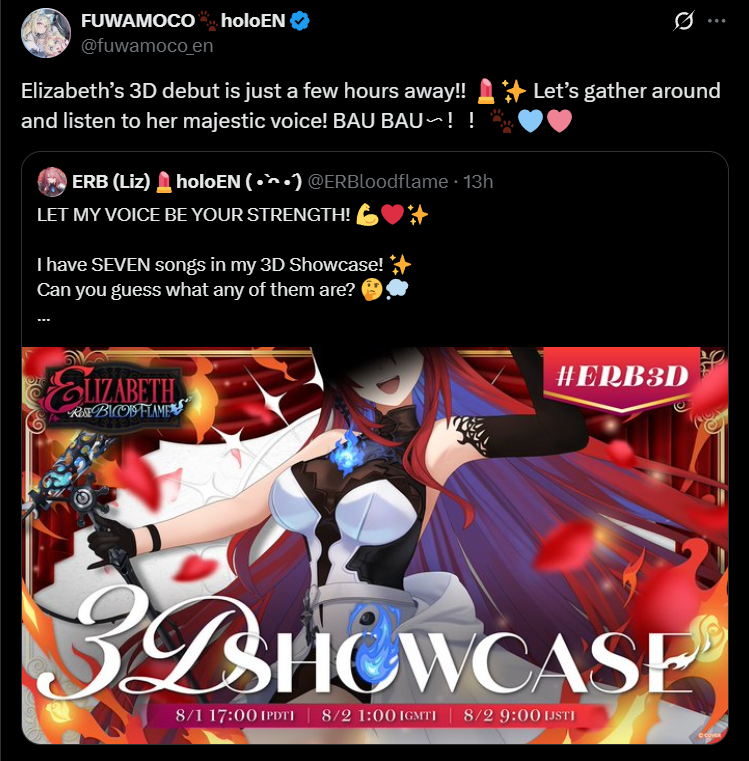Click the Elizabeth Rose Bloodflame logo

tap(114, 397)
